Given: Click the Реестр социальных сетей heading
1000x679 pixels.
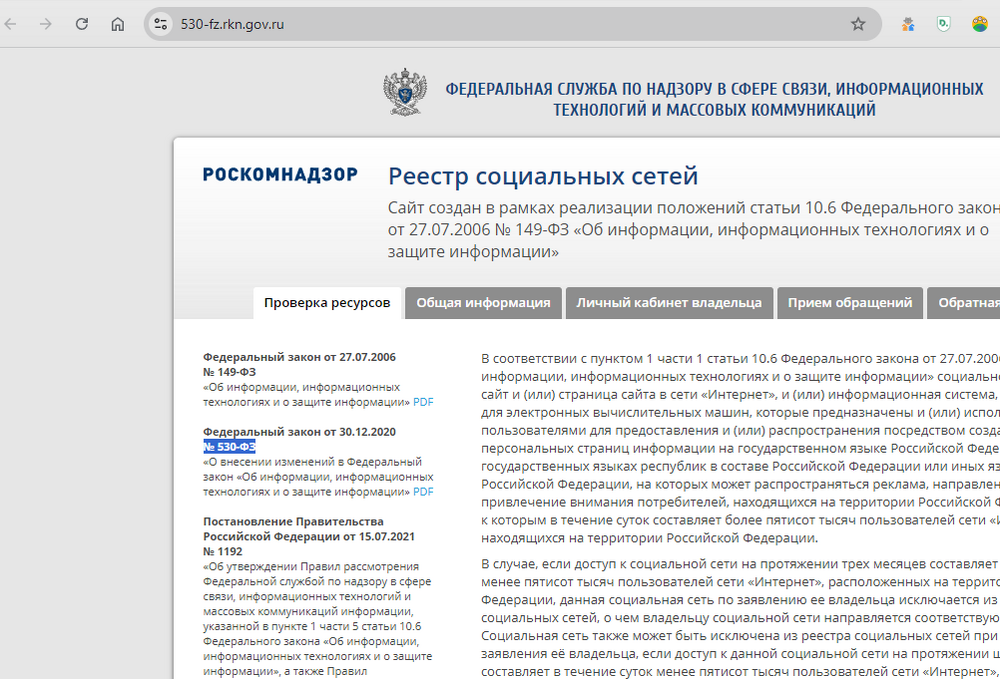Looking at the screenshot, I should [543, 176].
